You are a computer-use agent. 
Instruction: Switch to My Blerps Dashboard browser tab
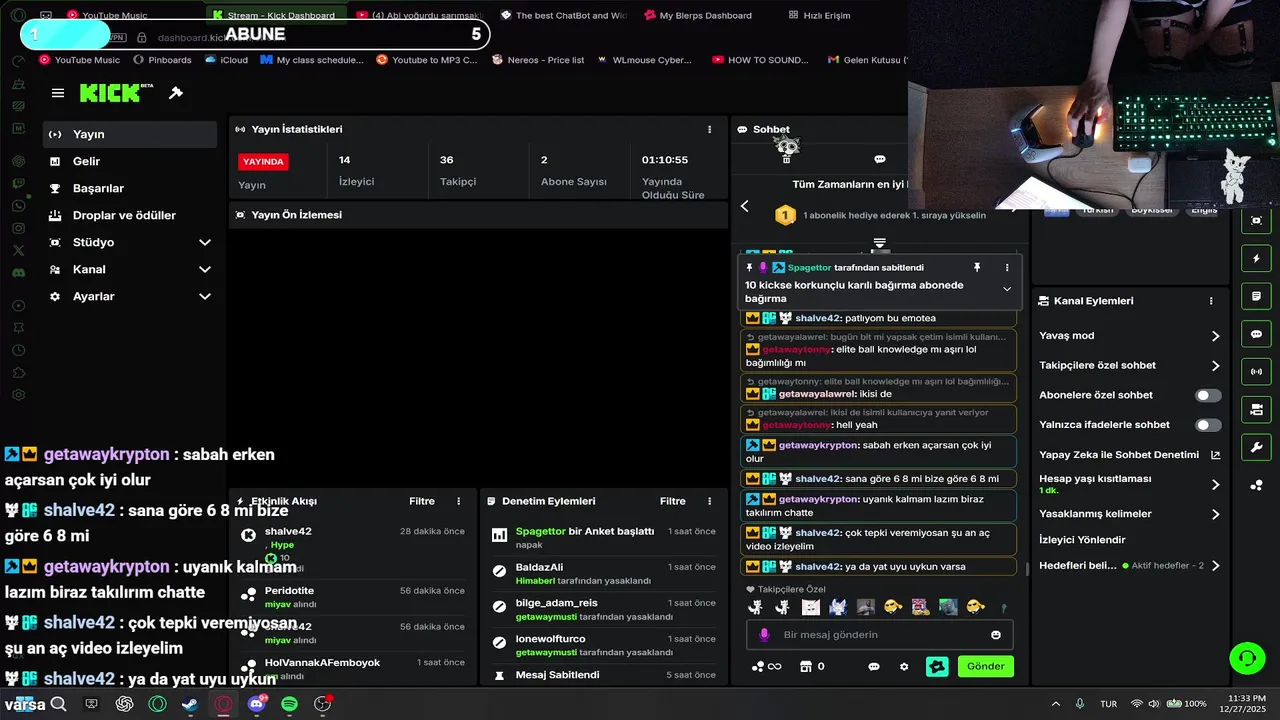click(697, 15)
